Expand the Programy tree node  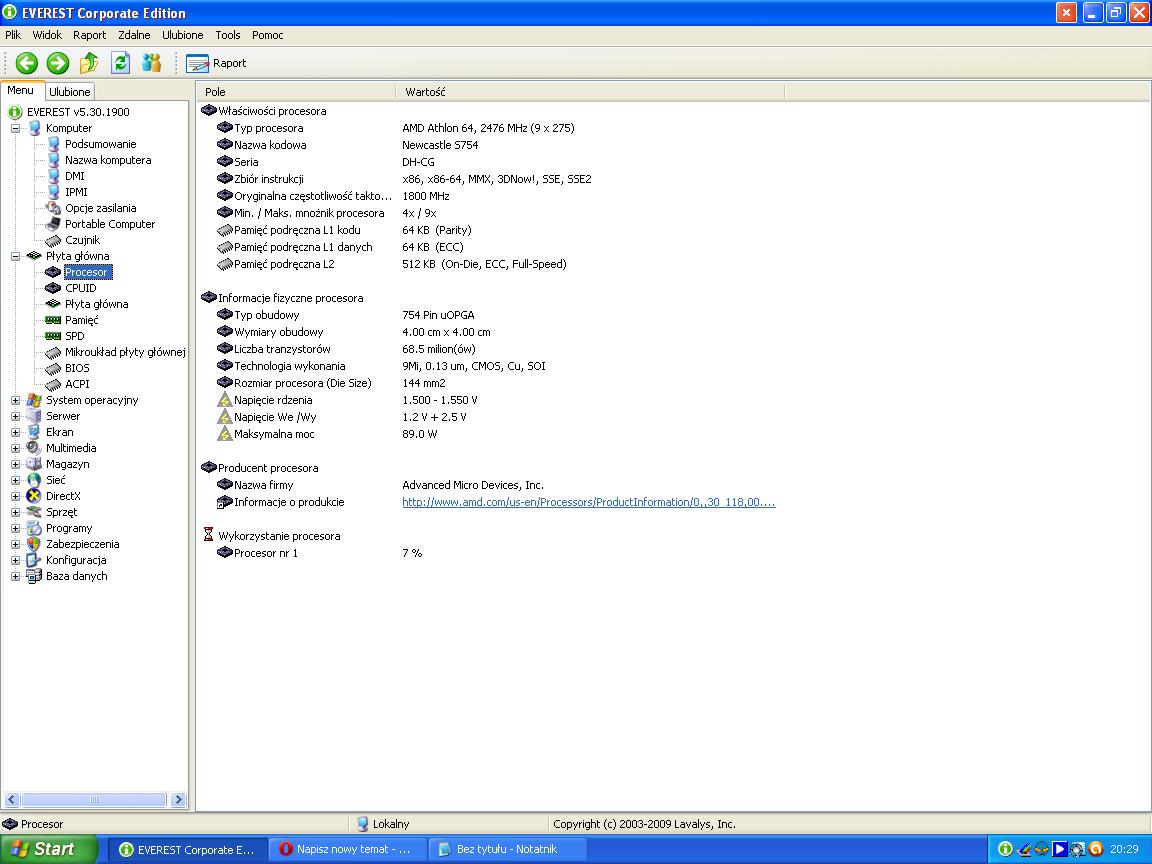(x=15, y=528)
